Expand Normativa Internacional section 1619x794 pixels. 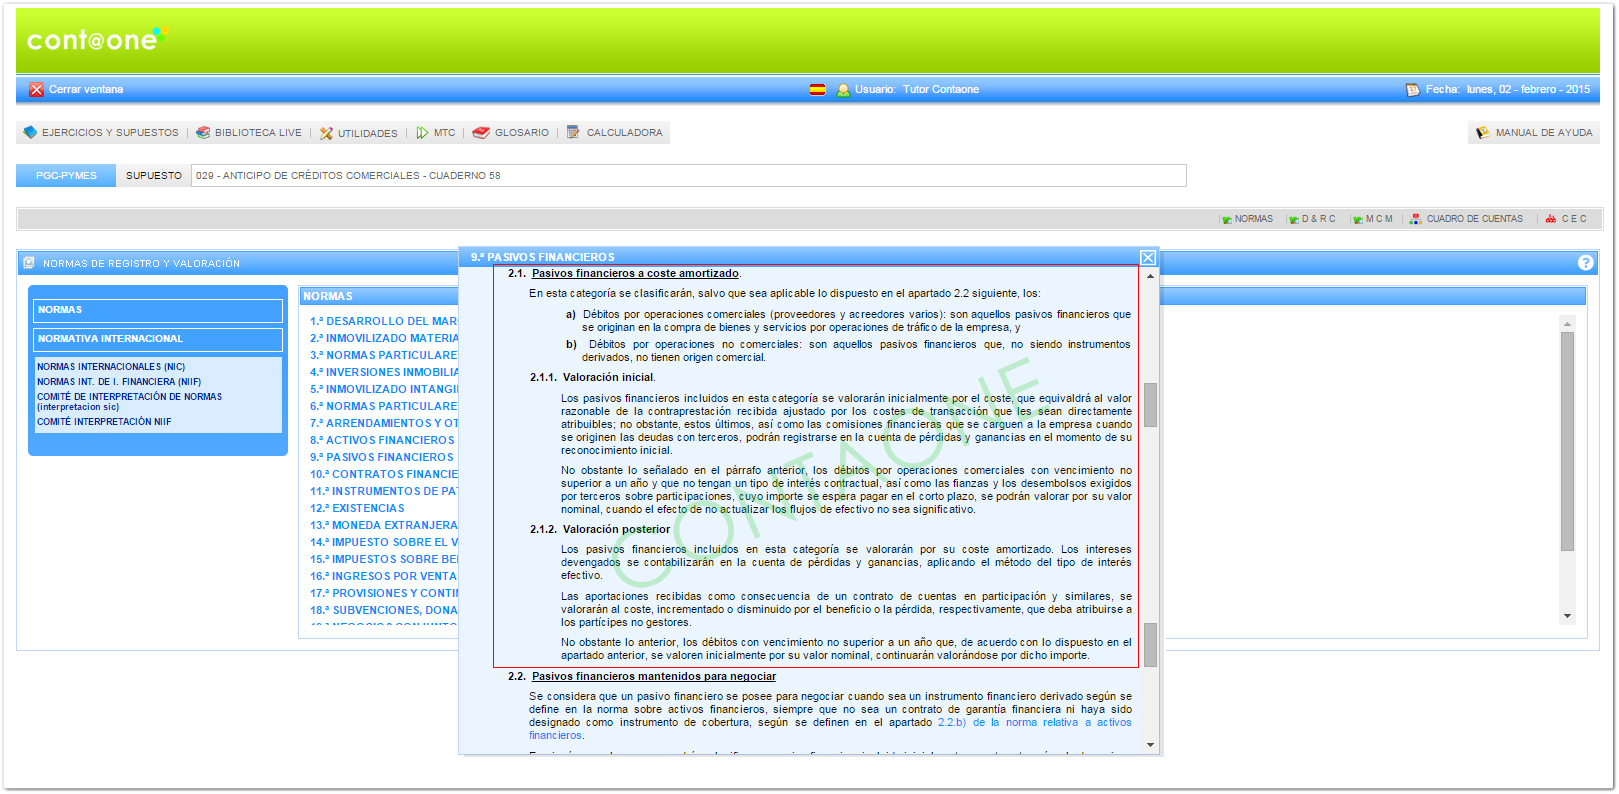click(158, 339)
